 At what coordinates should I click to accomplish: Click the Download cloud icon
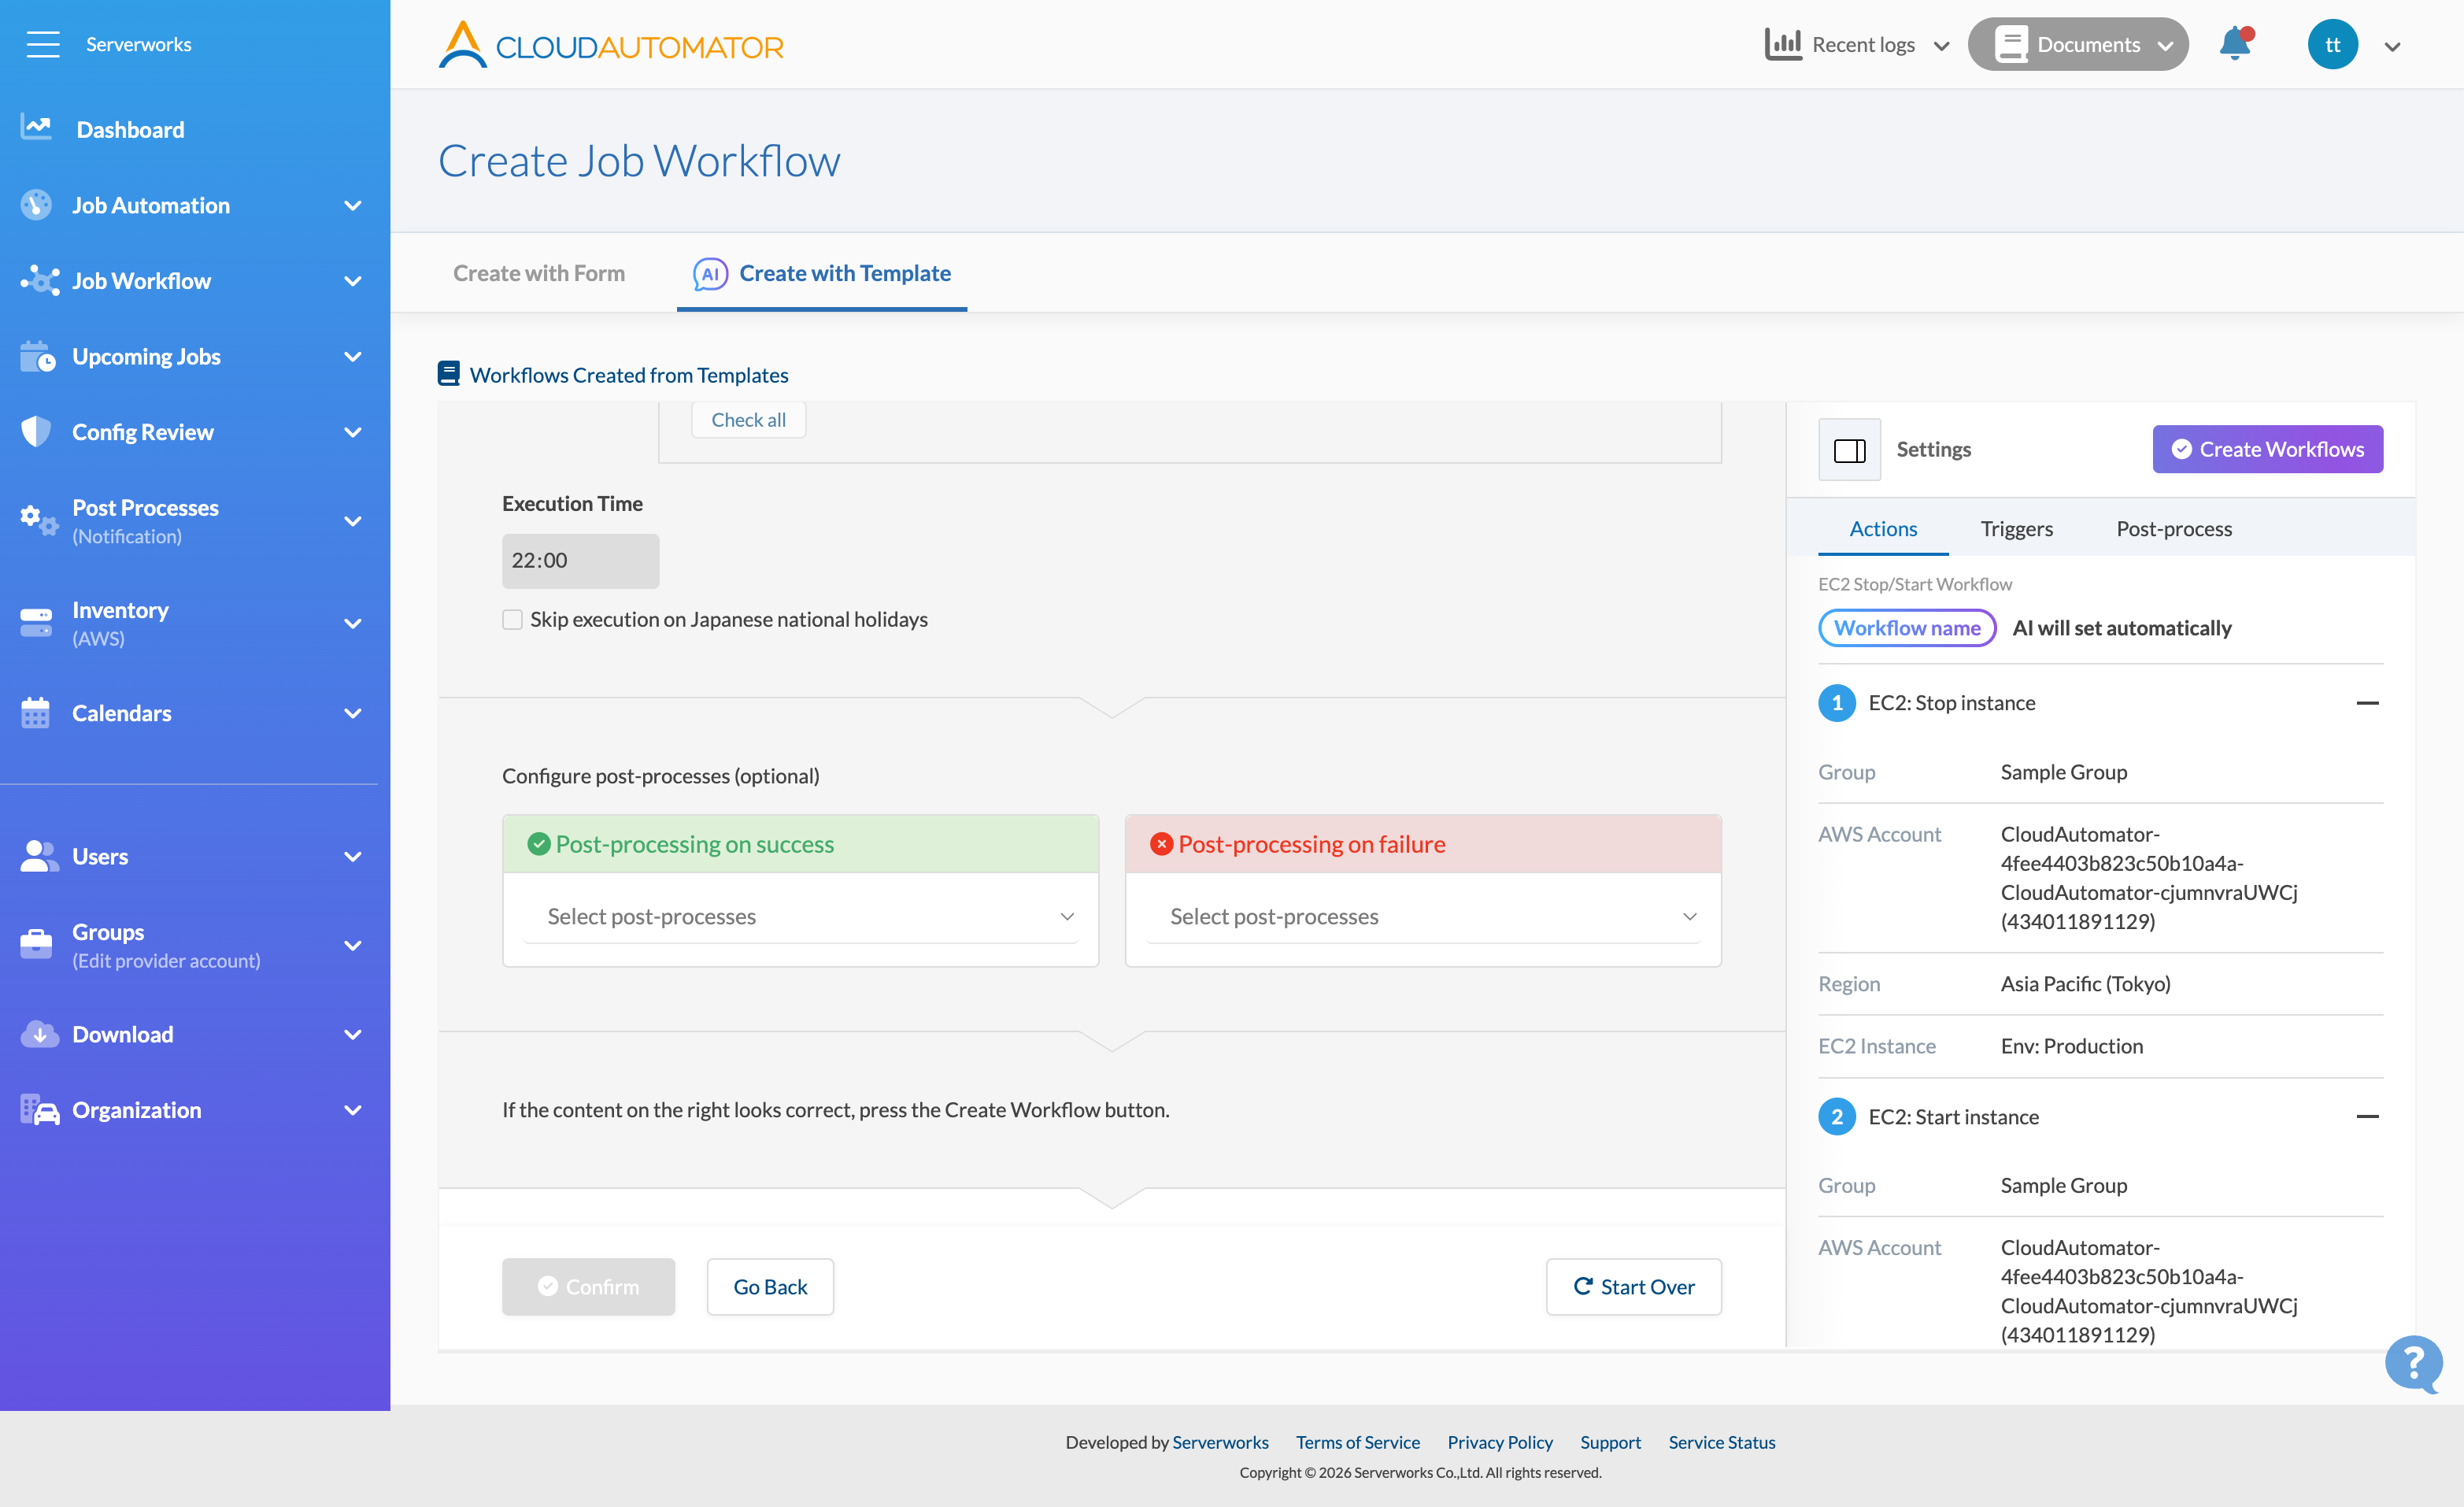(x=40, y=1034)
